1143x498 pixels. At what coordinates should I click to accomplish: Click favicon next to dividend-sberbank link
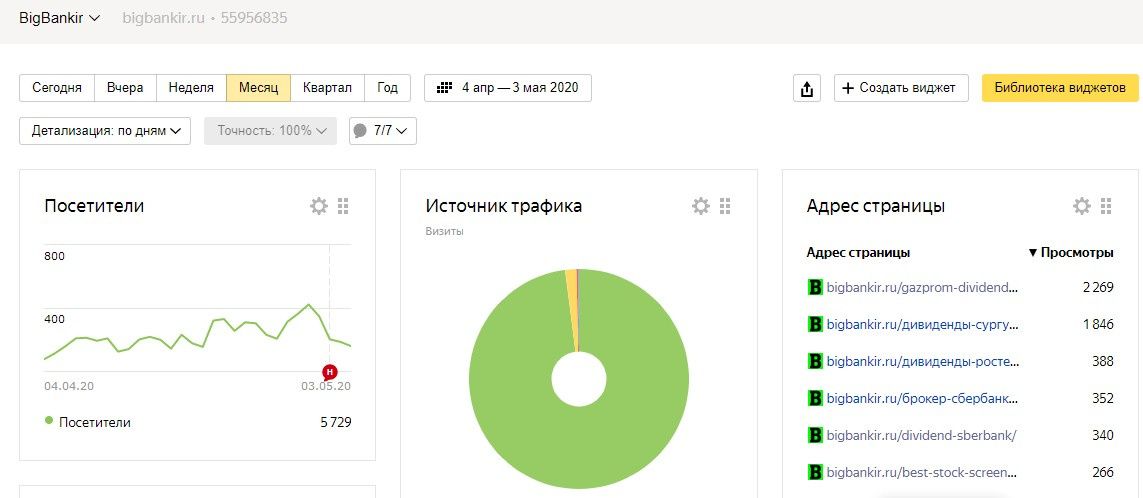[x=815, y=435]
